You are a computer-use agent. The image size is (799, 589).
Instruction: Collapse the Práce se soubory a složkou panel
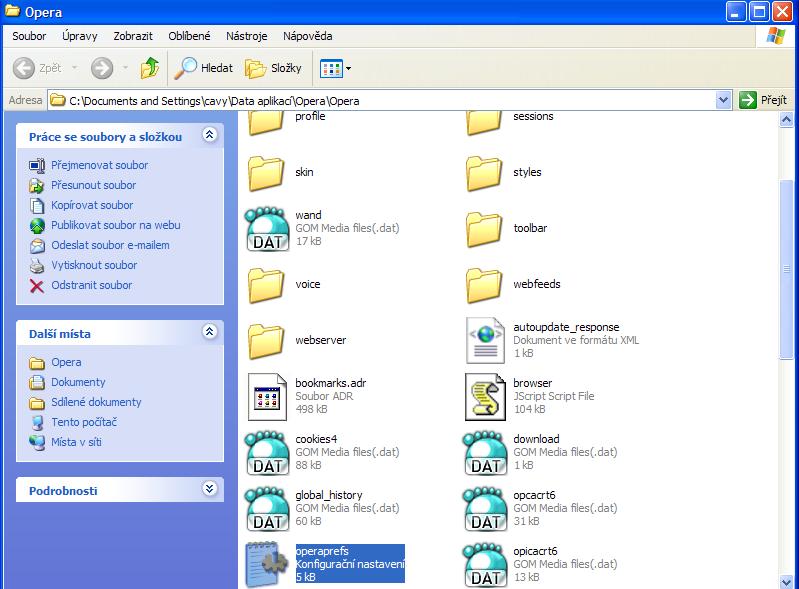209,135
